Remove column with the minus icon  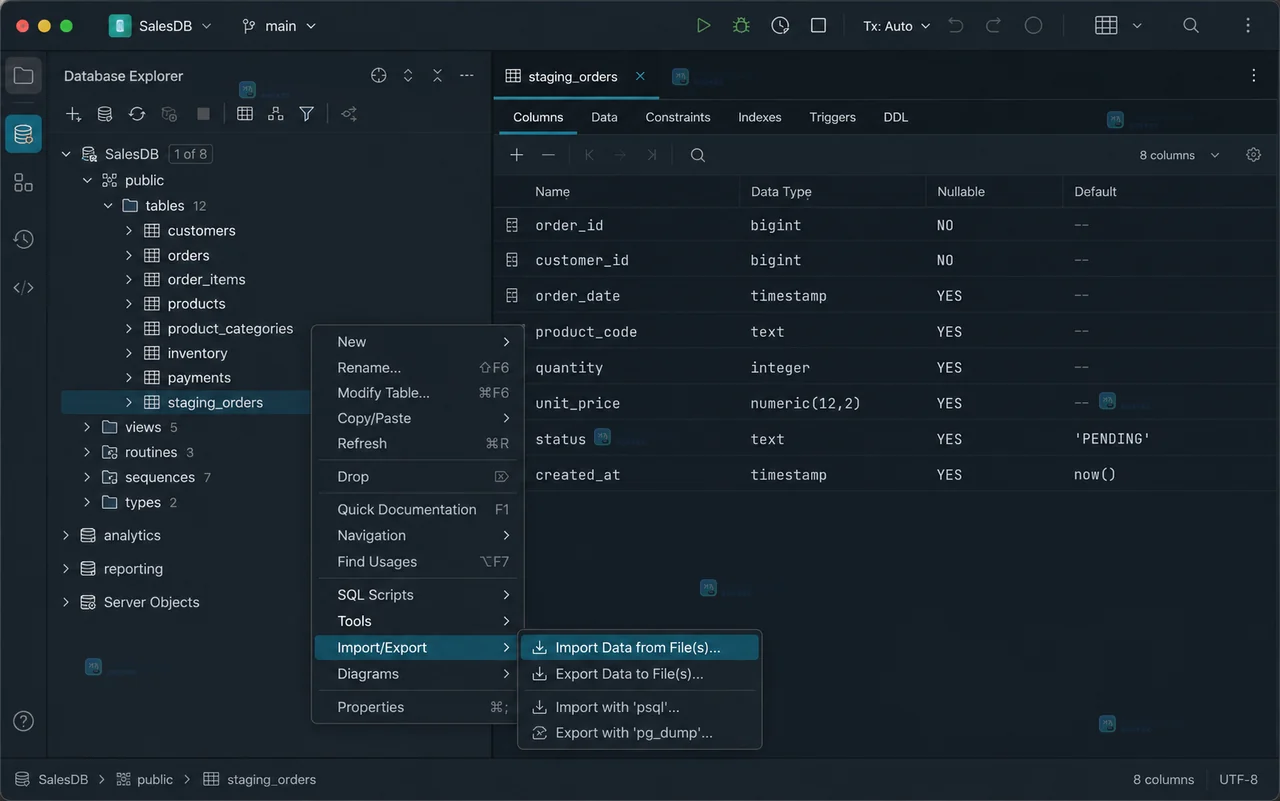coord(548,155)
